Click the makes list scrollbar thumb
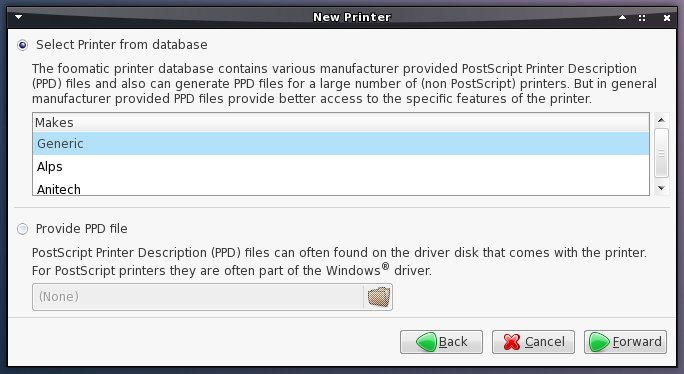684x374 pixels. (x=661, y=153)
